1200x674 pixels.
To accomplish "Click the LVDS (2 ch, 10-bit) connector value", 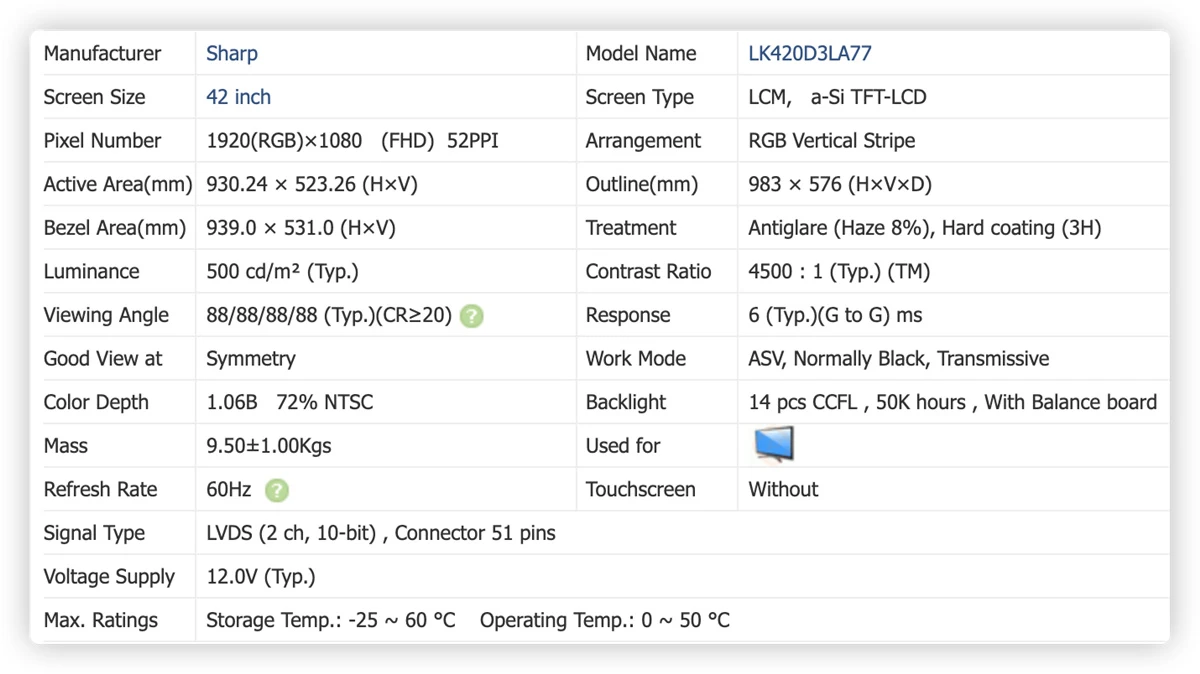I will tap(381, 533).
